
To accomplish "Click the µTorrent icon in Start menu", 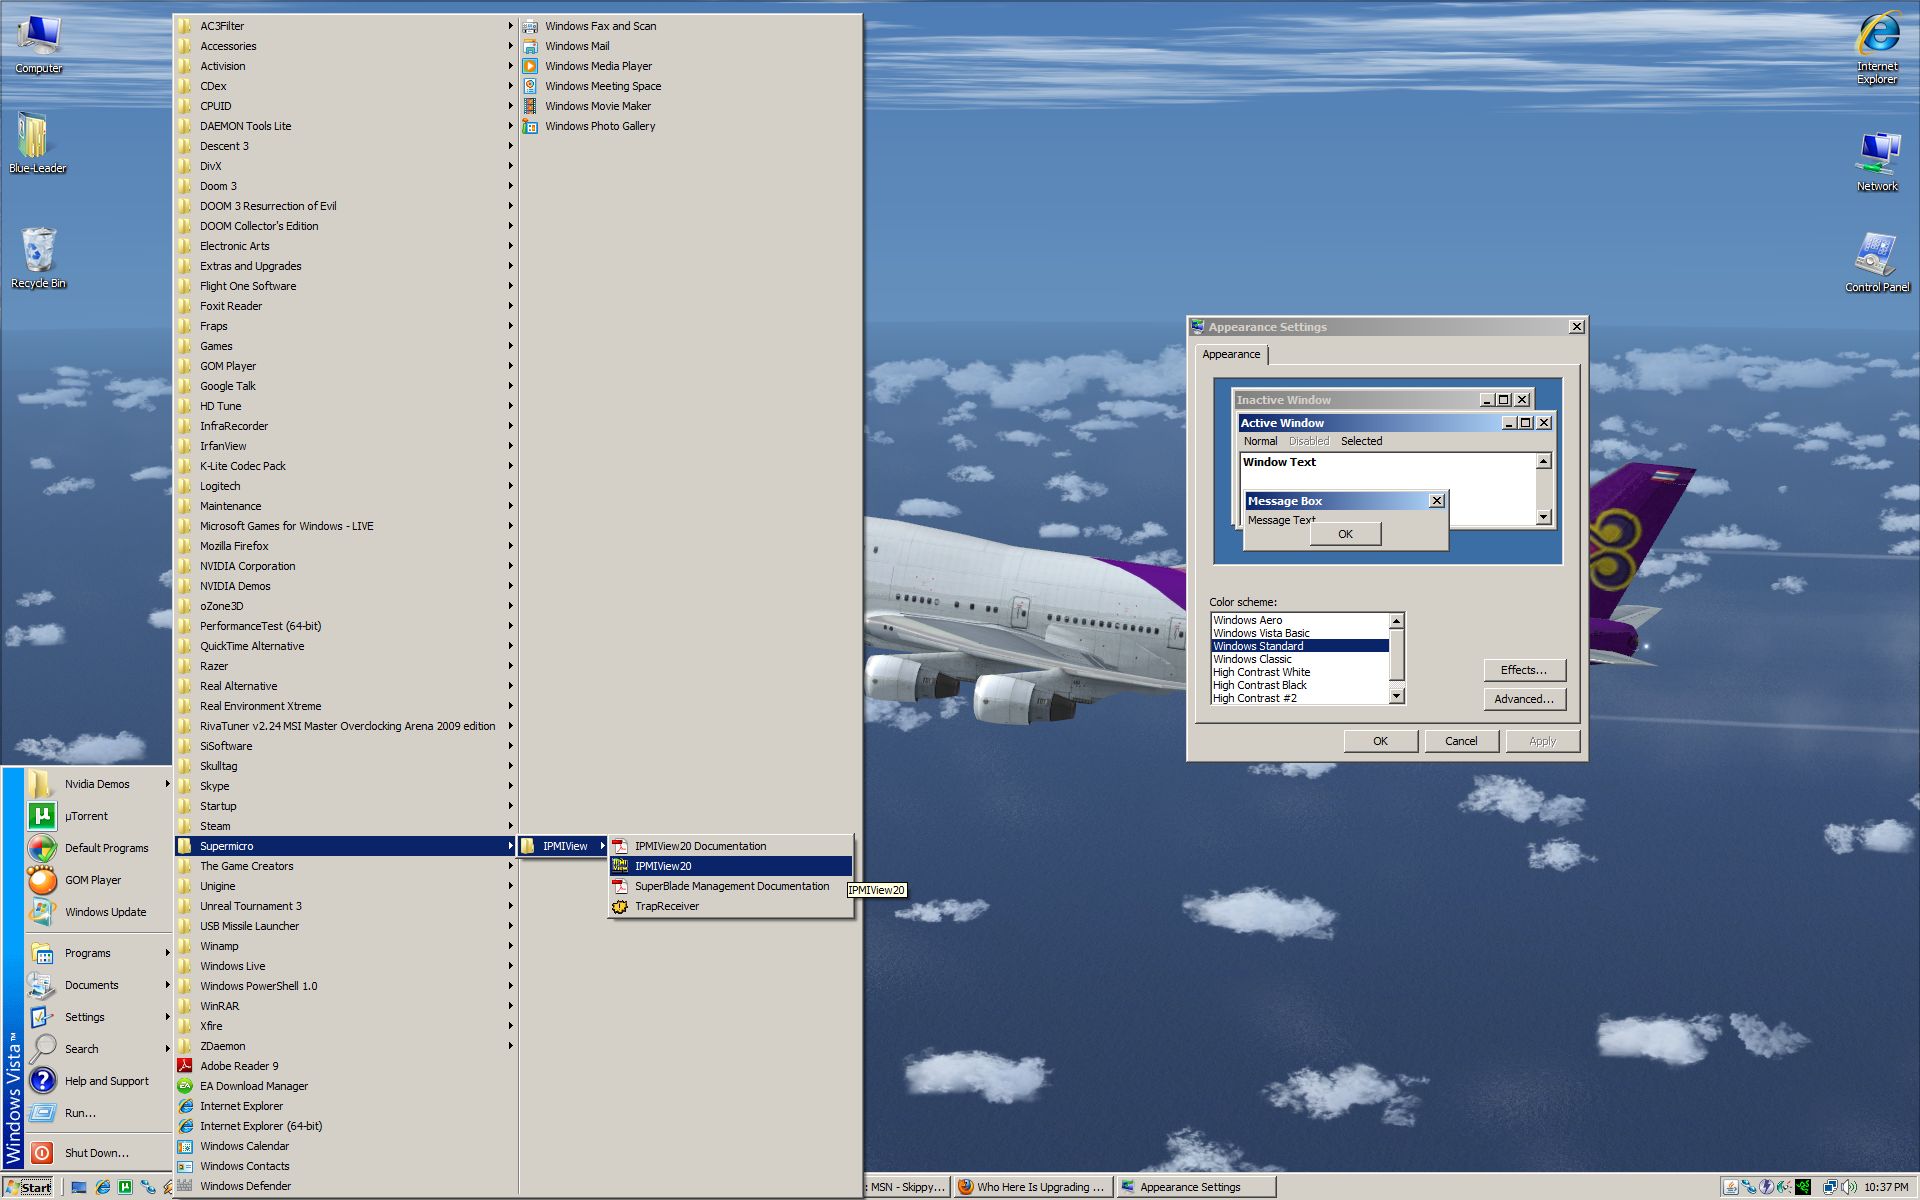I will [42, 816].
